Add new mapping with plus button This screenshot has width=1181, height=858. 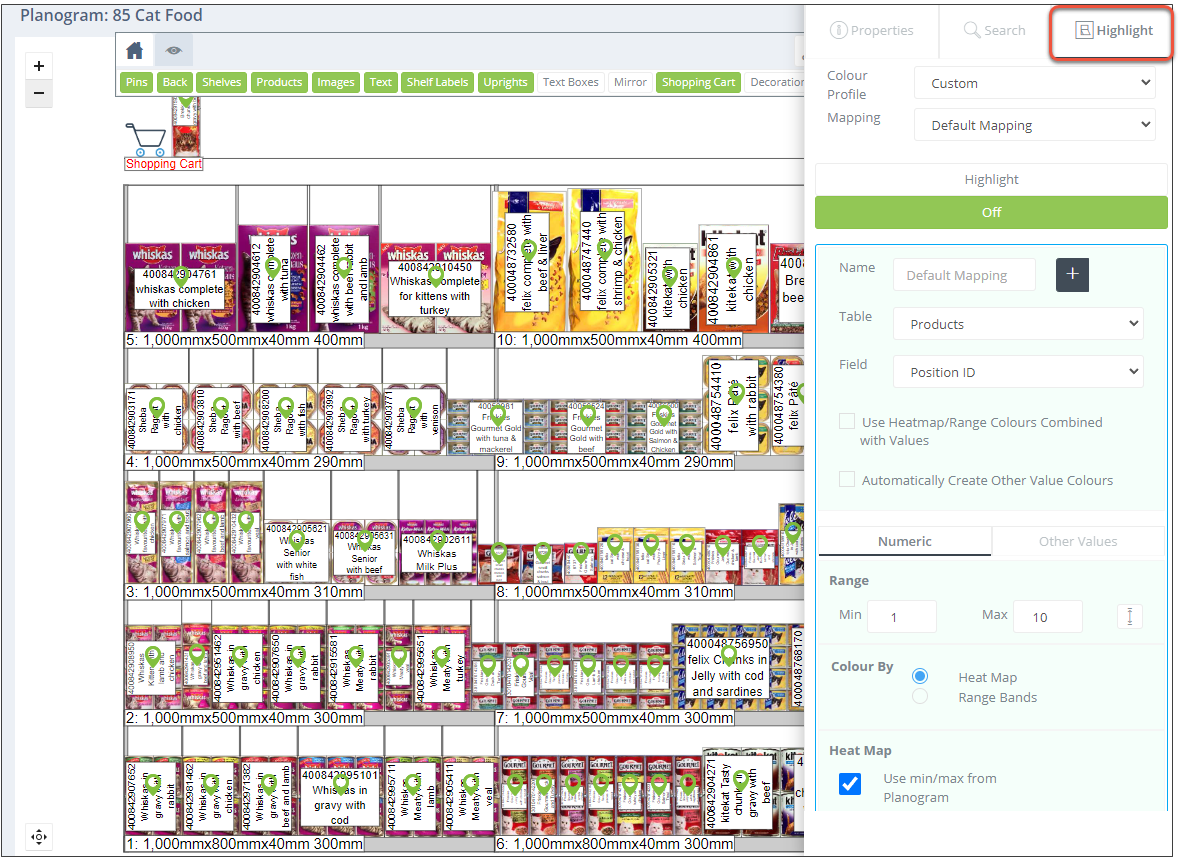pos(1073,274)
